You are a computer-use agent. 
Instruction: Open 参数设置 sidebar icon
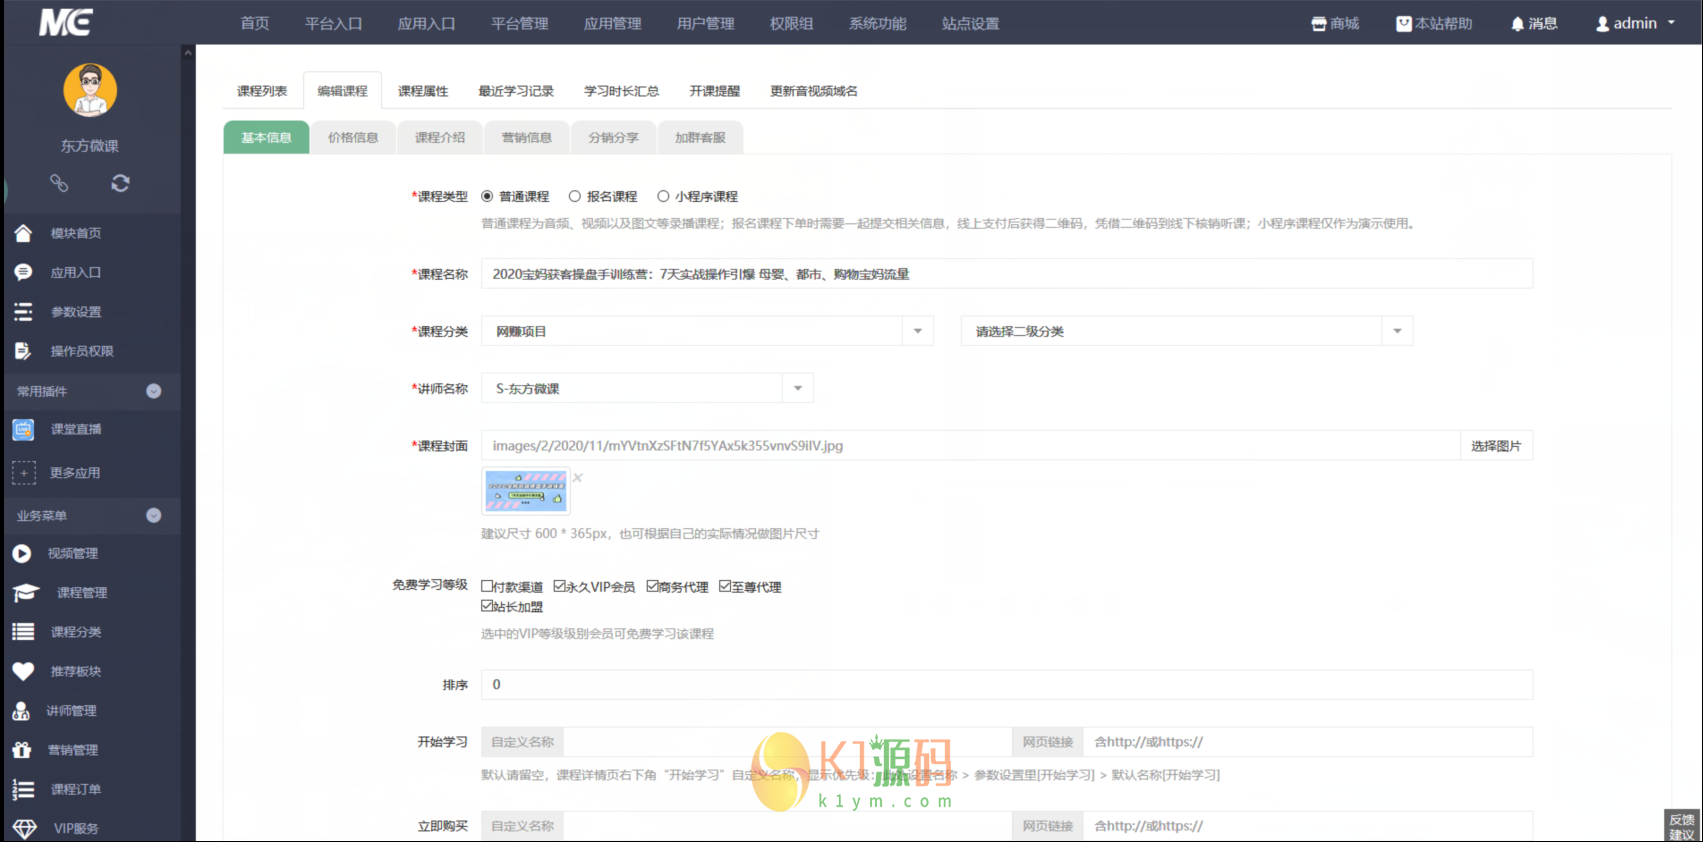point(23,312)
